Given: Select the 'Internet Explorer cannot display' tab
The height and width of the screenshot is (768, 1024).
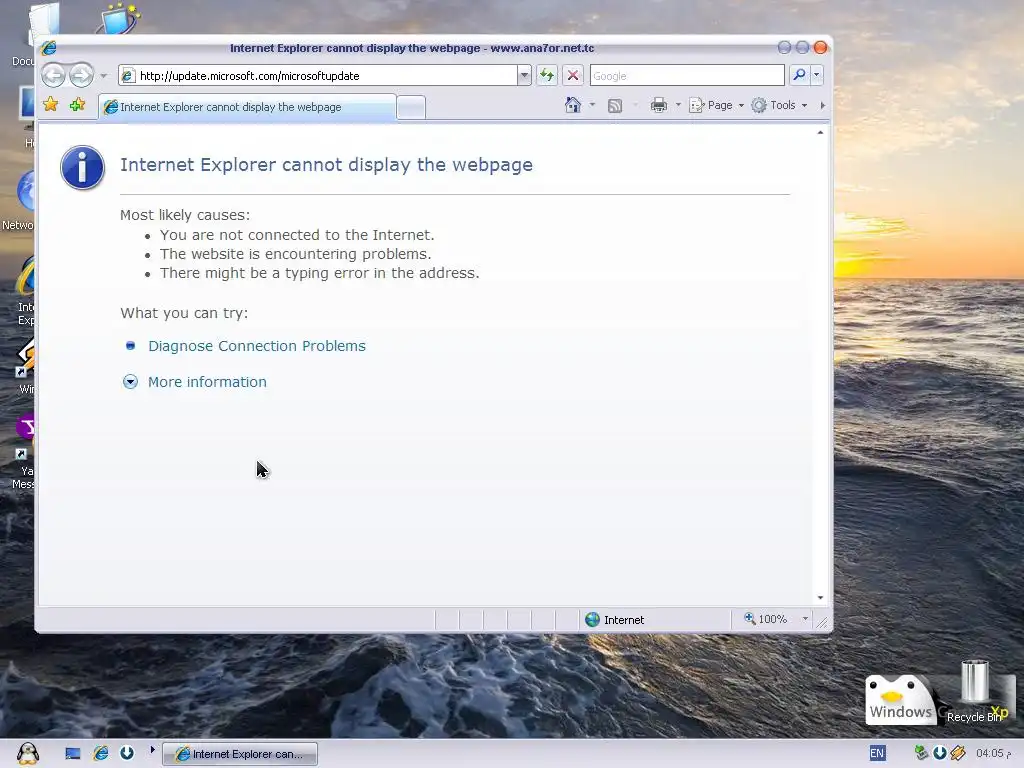Looking at the screenshot, I should (x=247, y=107).
